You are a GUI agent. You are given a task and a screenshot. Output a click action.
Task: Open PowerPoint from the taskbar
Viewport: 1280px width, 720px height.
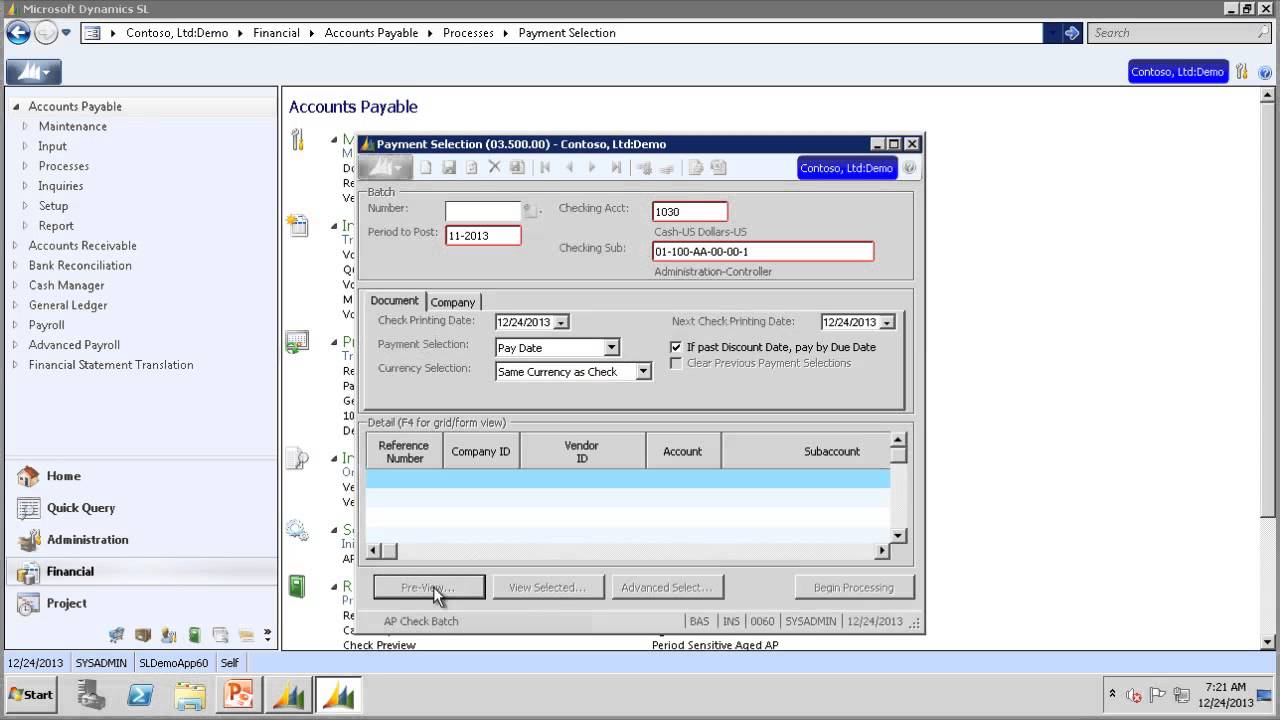[x=238, y=694]
